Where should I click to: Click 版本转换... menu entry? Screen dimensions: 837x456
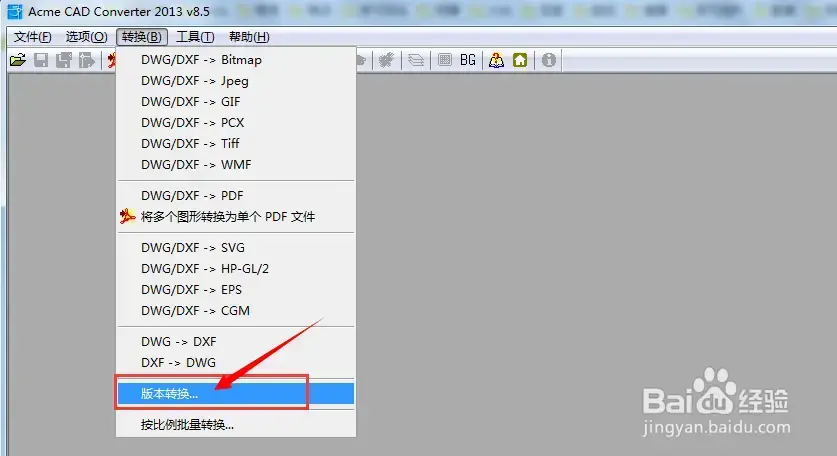pos(235,394)
